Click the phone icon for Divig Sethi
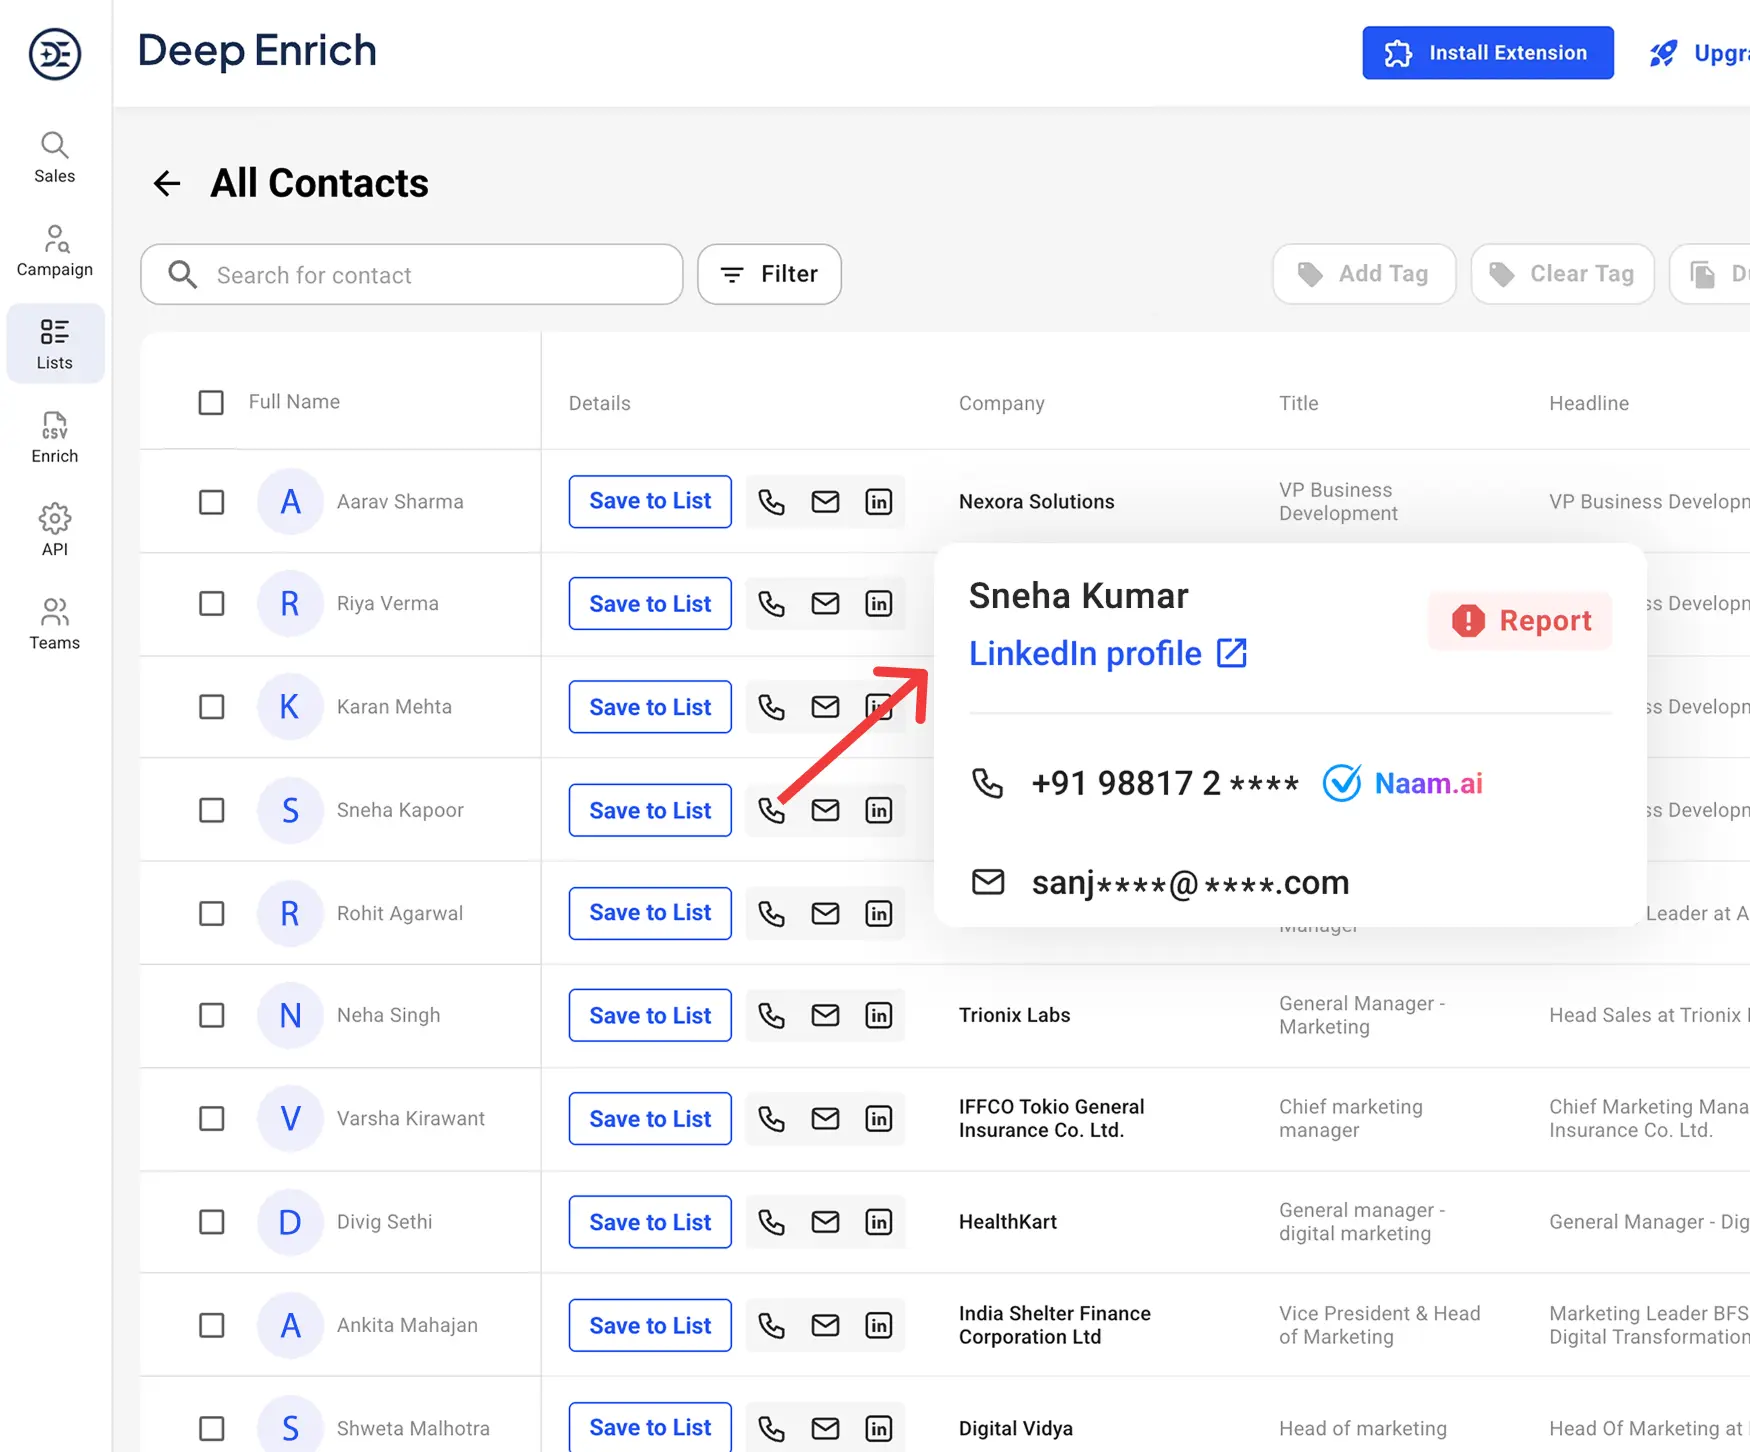 [771, 1222]
